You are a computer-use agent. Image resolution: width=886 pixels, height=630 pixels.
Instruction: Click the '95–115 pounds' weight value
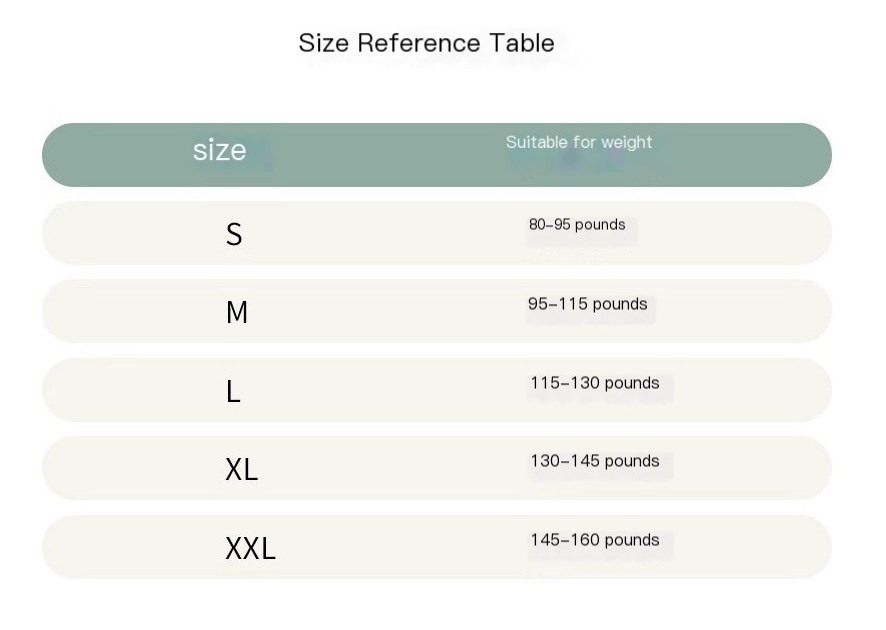click(x=587, y=304)
